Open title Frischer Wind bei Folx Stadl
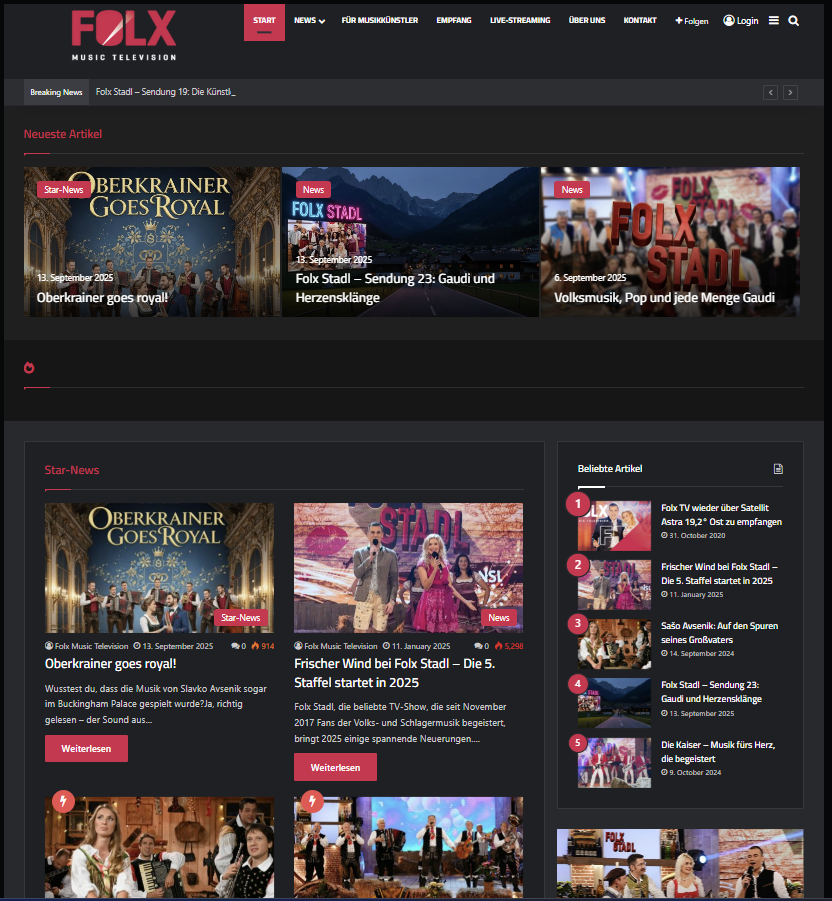The width and height of the screenshot is (832, 901). 395,673
